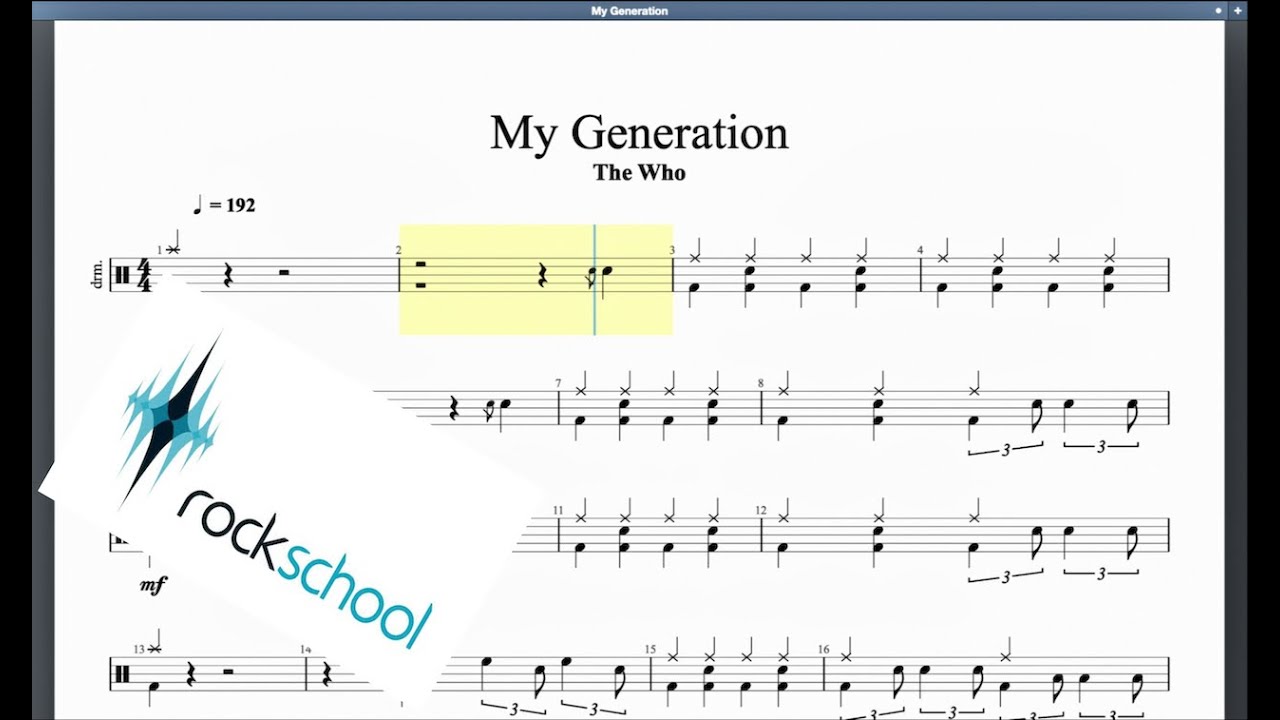This screenshot has height=720, width=1280.
Task: Select the highlighted measure 2
Action: [536, 279]
